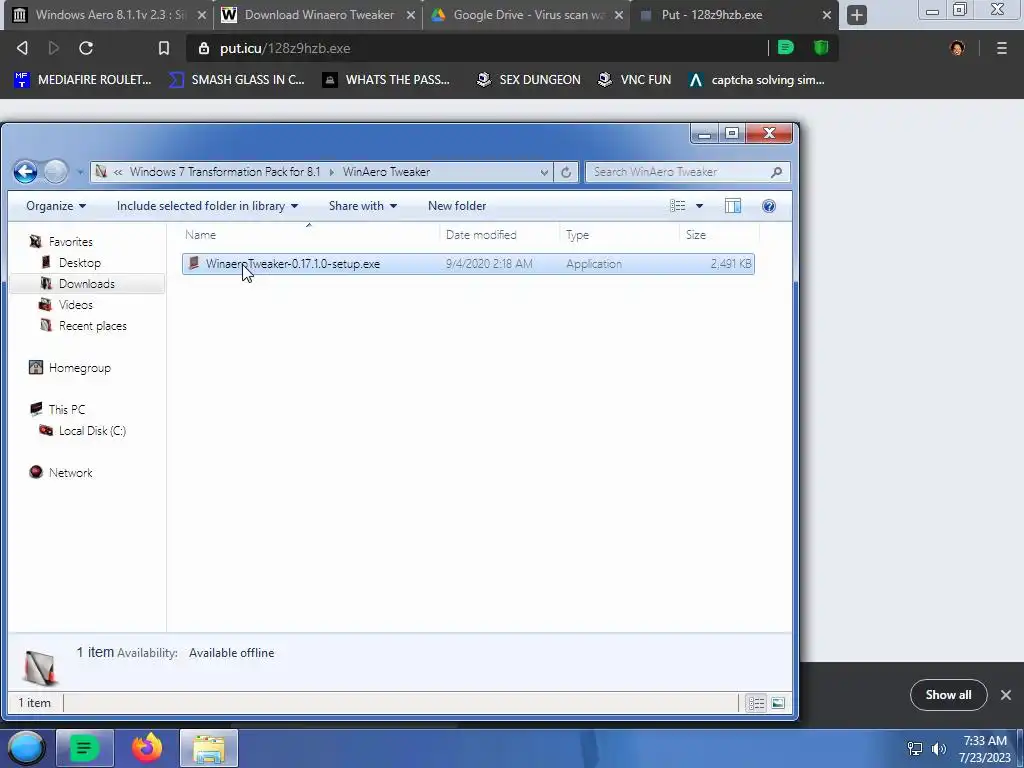The width and height of the screenshot is (1024, 768).
Task: Open Firefox from the taskbar
Action: pyautogui.click(x=147, y=748)
